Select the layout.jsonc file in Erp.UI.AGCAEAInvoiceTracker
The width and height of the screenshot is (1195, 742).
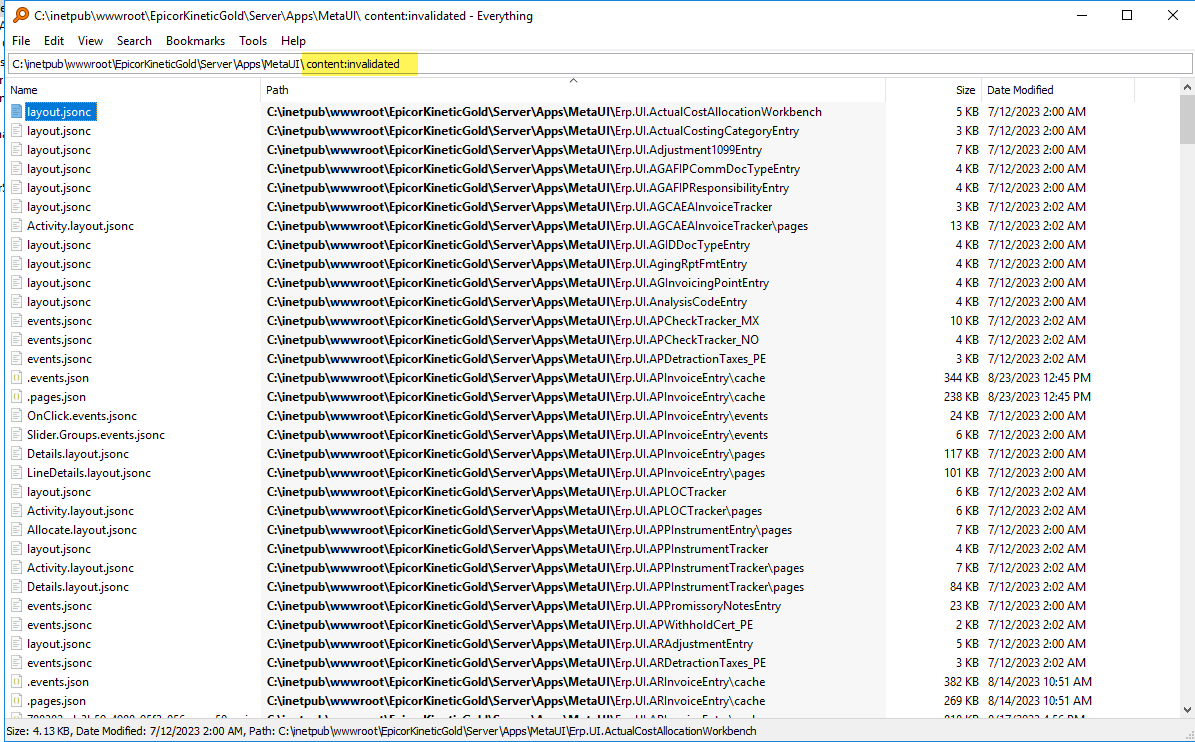point(59,207)
